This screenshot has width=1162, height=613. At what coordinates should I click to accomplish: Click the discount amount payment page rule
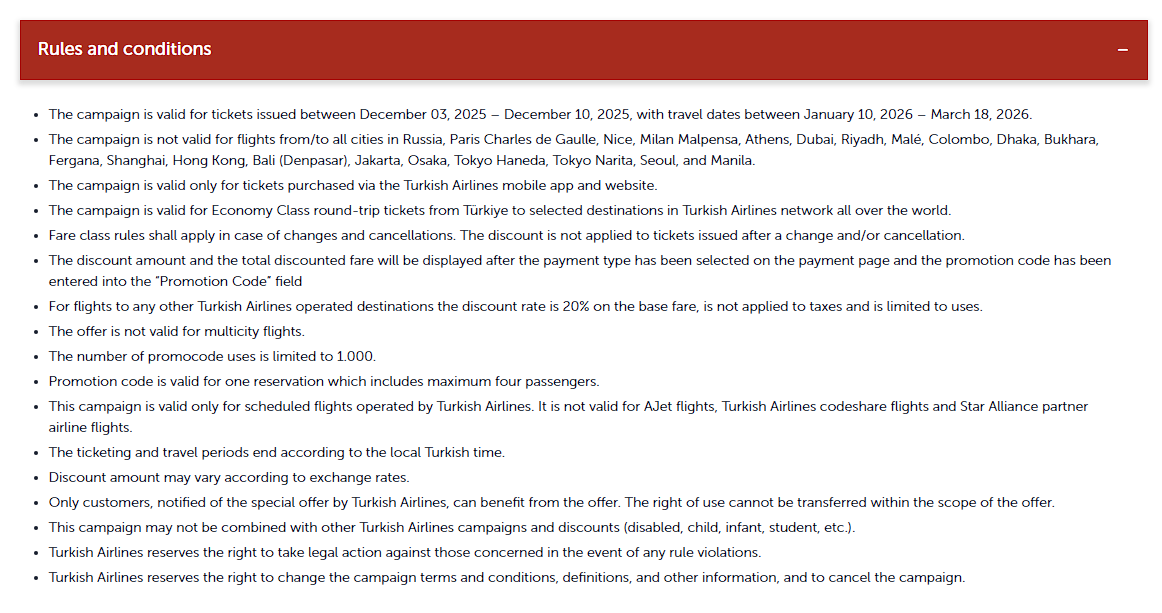click(x=580, y=260)
